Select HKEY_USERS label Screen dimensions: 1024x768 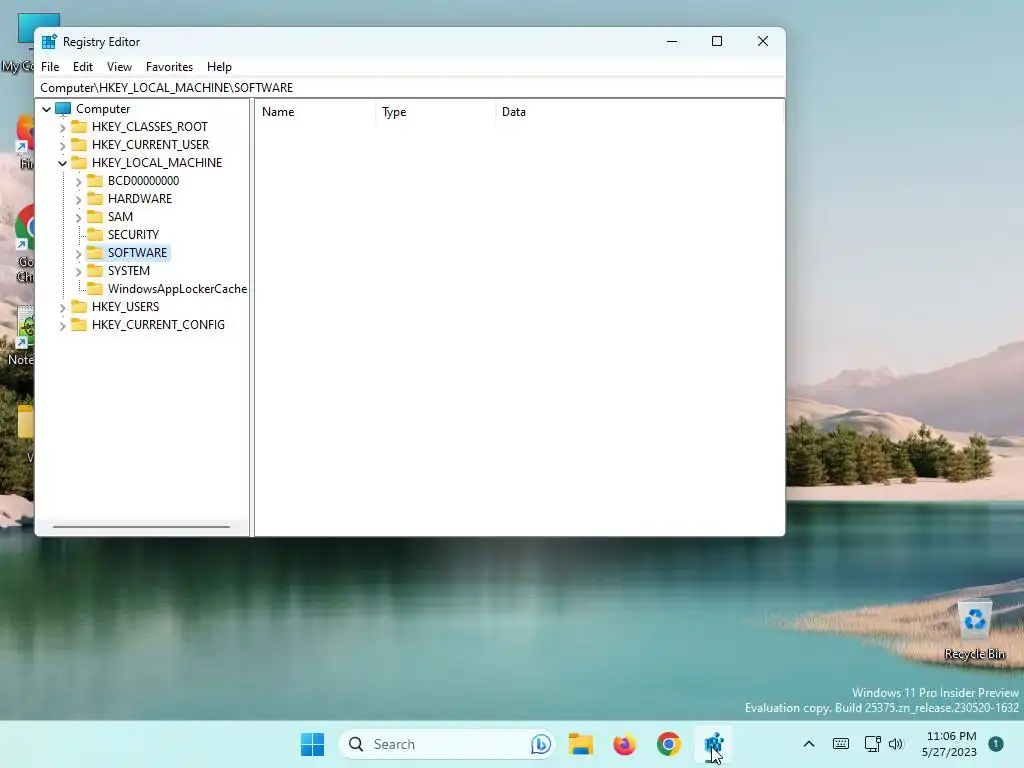click(x=125, y=306)
